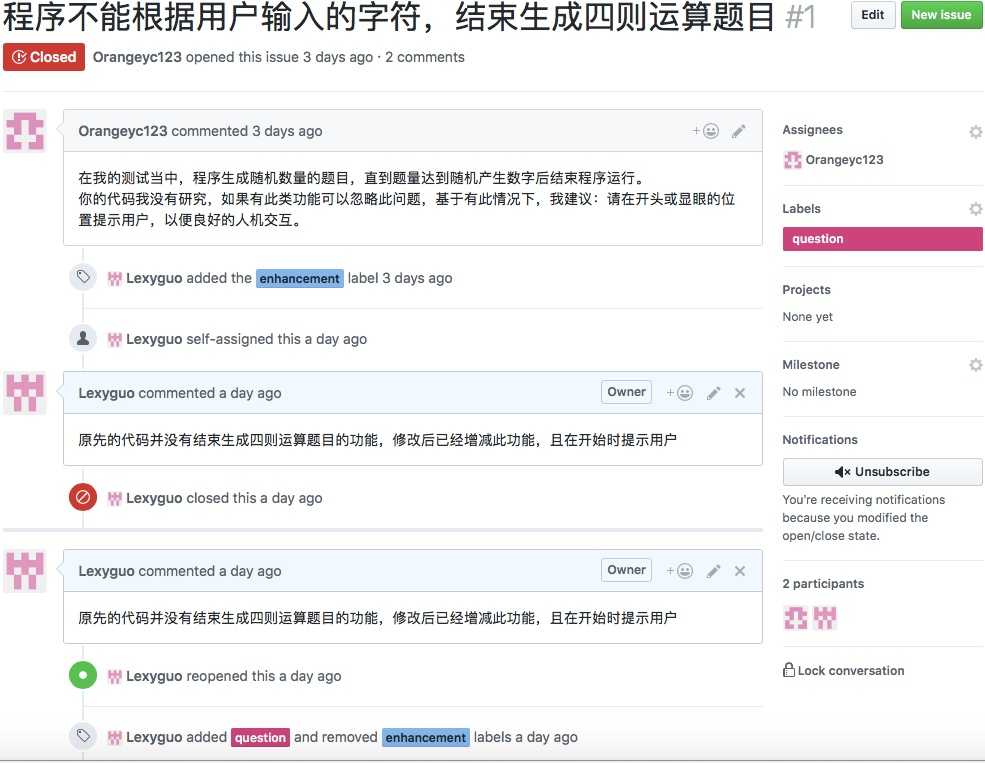Click the question label in timeline event
The height and width of the screenshot is (763, 985).
coord(260,737)
